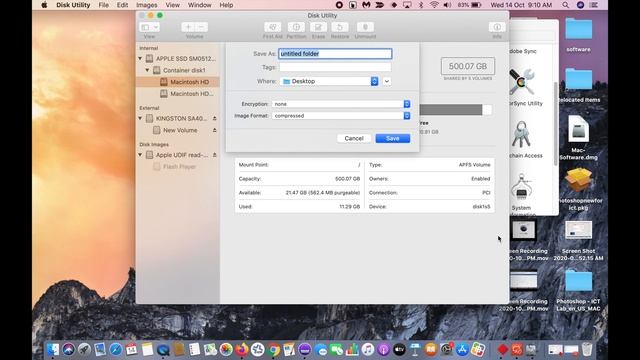Open Keychain Access in the Finder window
The image size is (640, 360).
[521, 135]
